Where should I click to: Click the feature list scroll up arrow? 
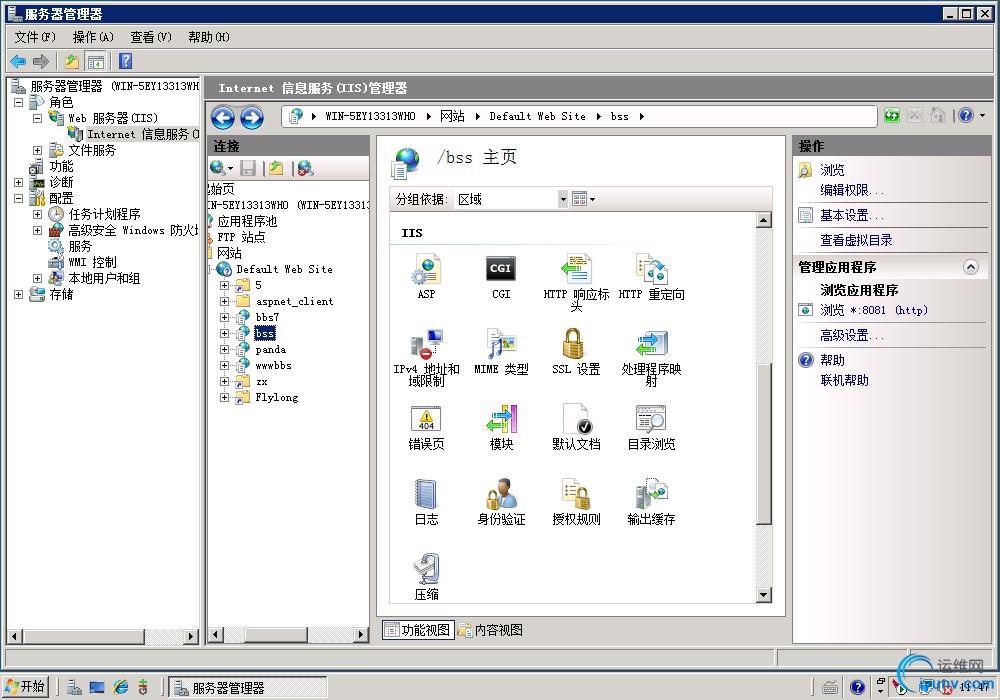point(763,220)
